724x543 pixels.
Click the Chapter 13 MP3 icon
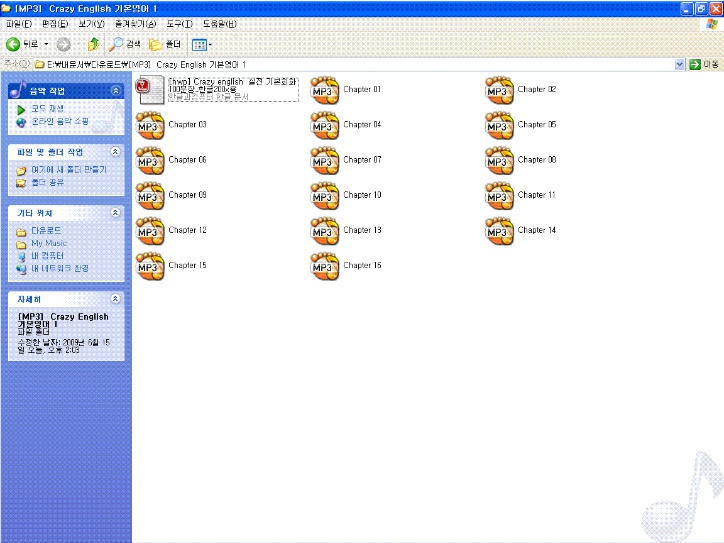pyautogui.click(x=325, y=230)
